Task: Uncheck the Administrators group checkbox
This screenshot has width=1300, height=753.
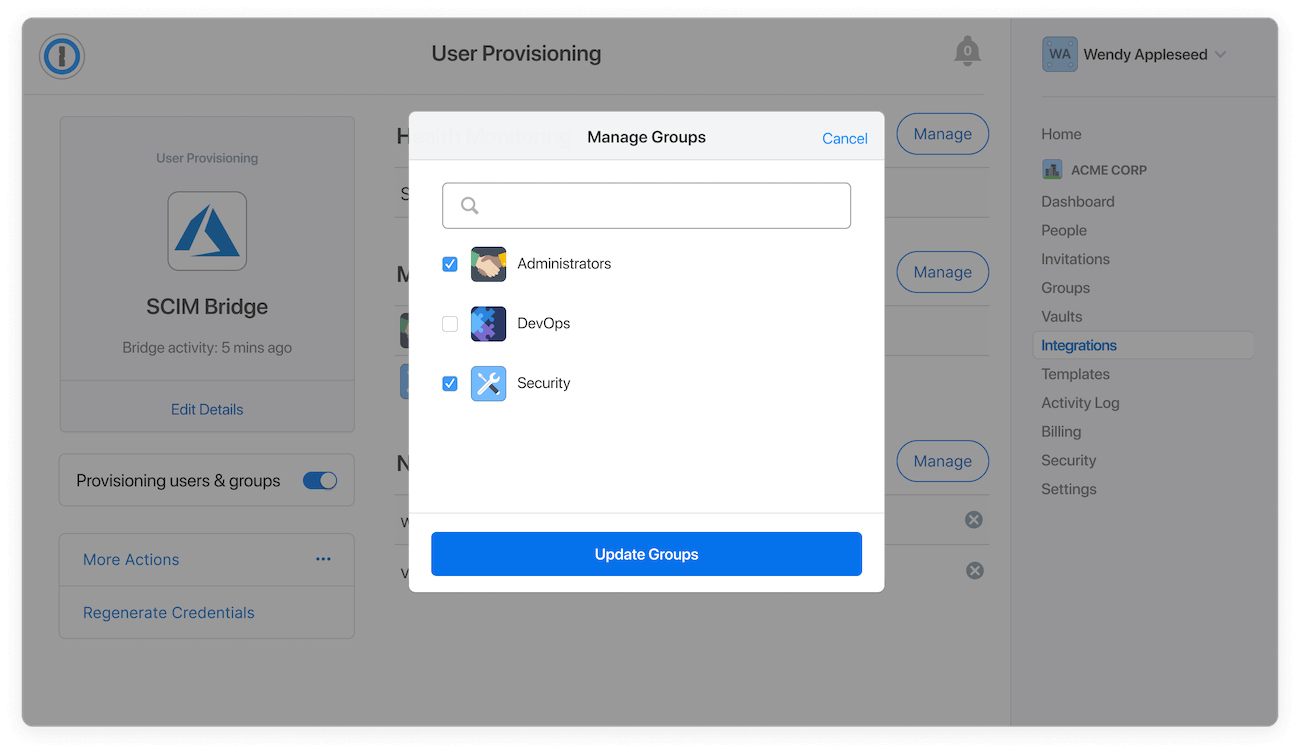Action: click(450, 263)
